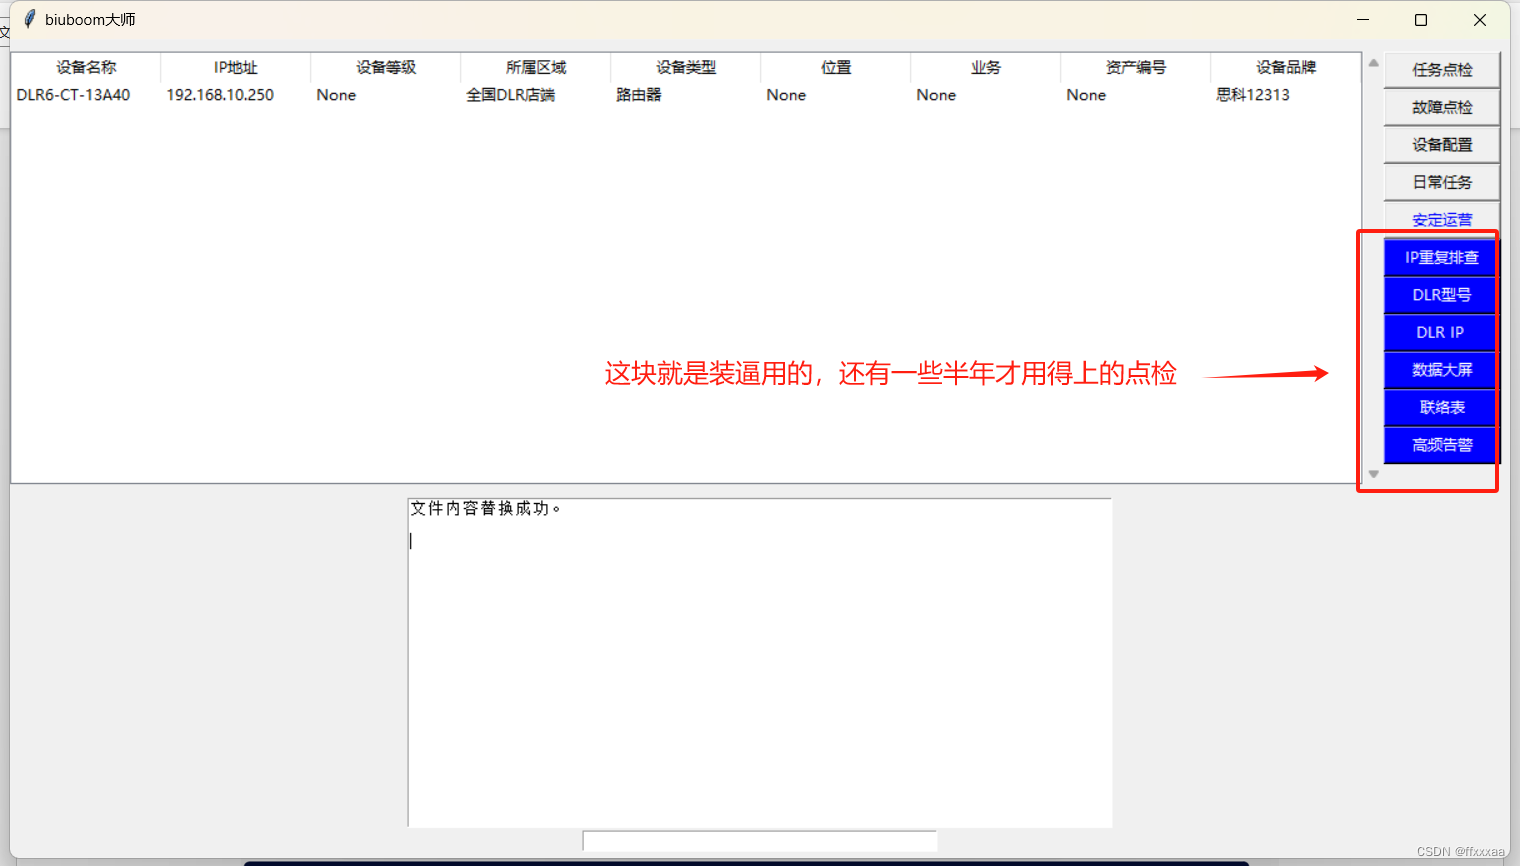This screenshot has width=1520, height=866.
Task: Click the biuboom feather title icon
Action: 29,19
